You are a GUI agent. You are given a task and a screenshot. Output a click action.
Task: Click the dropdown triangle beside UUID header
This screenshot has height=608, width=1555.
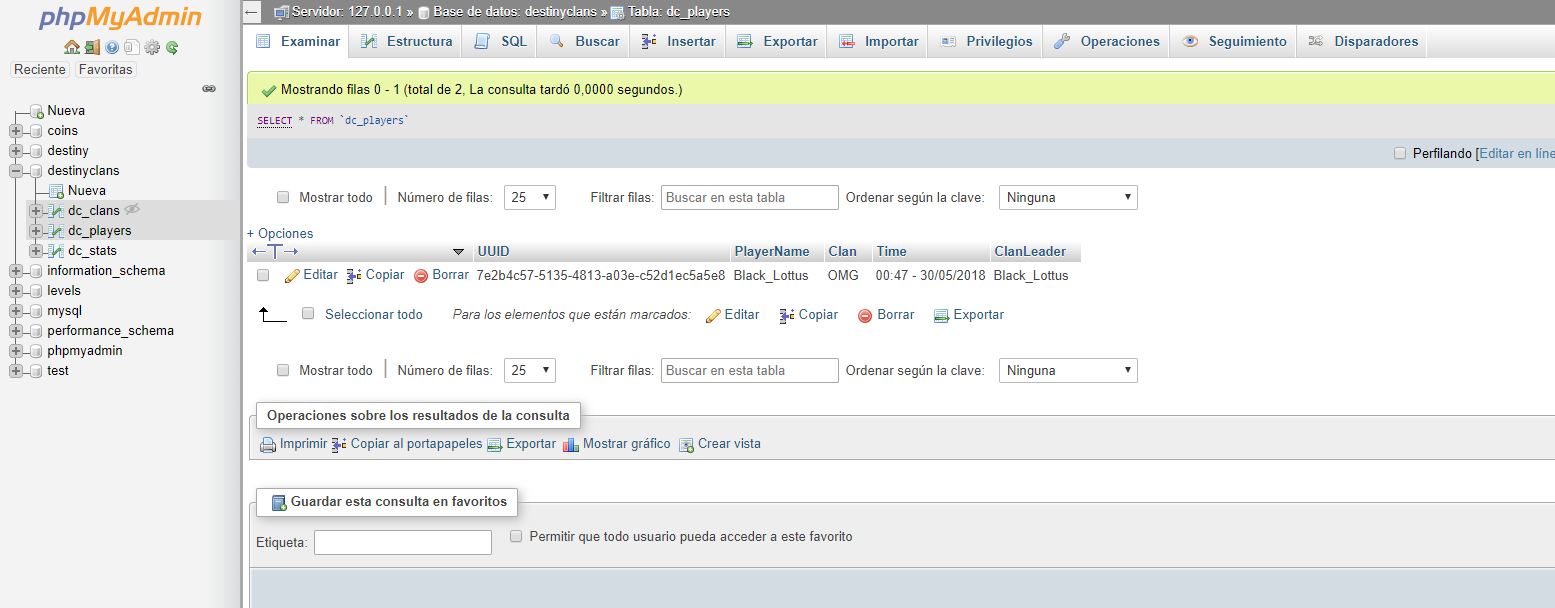(459, 252)
